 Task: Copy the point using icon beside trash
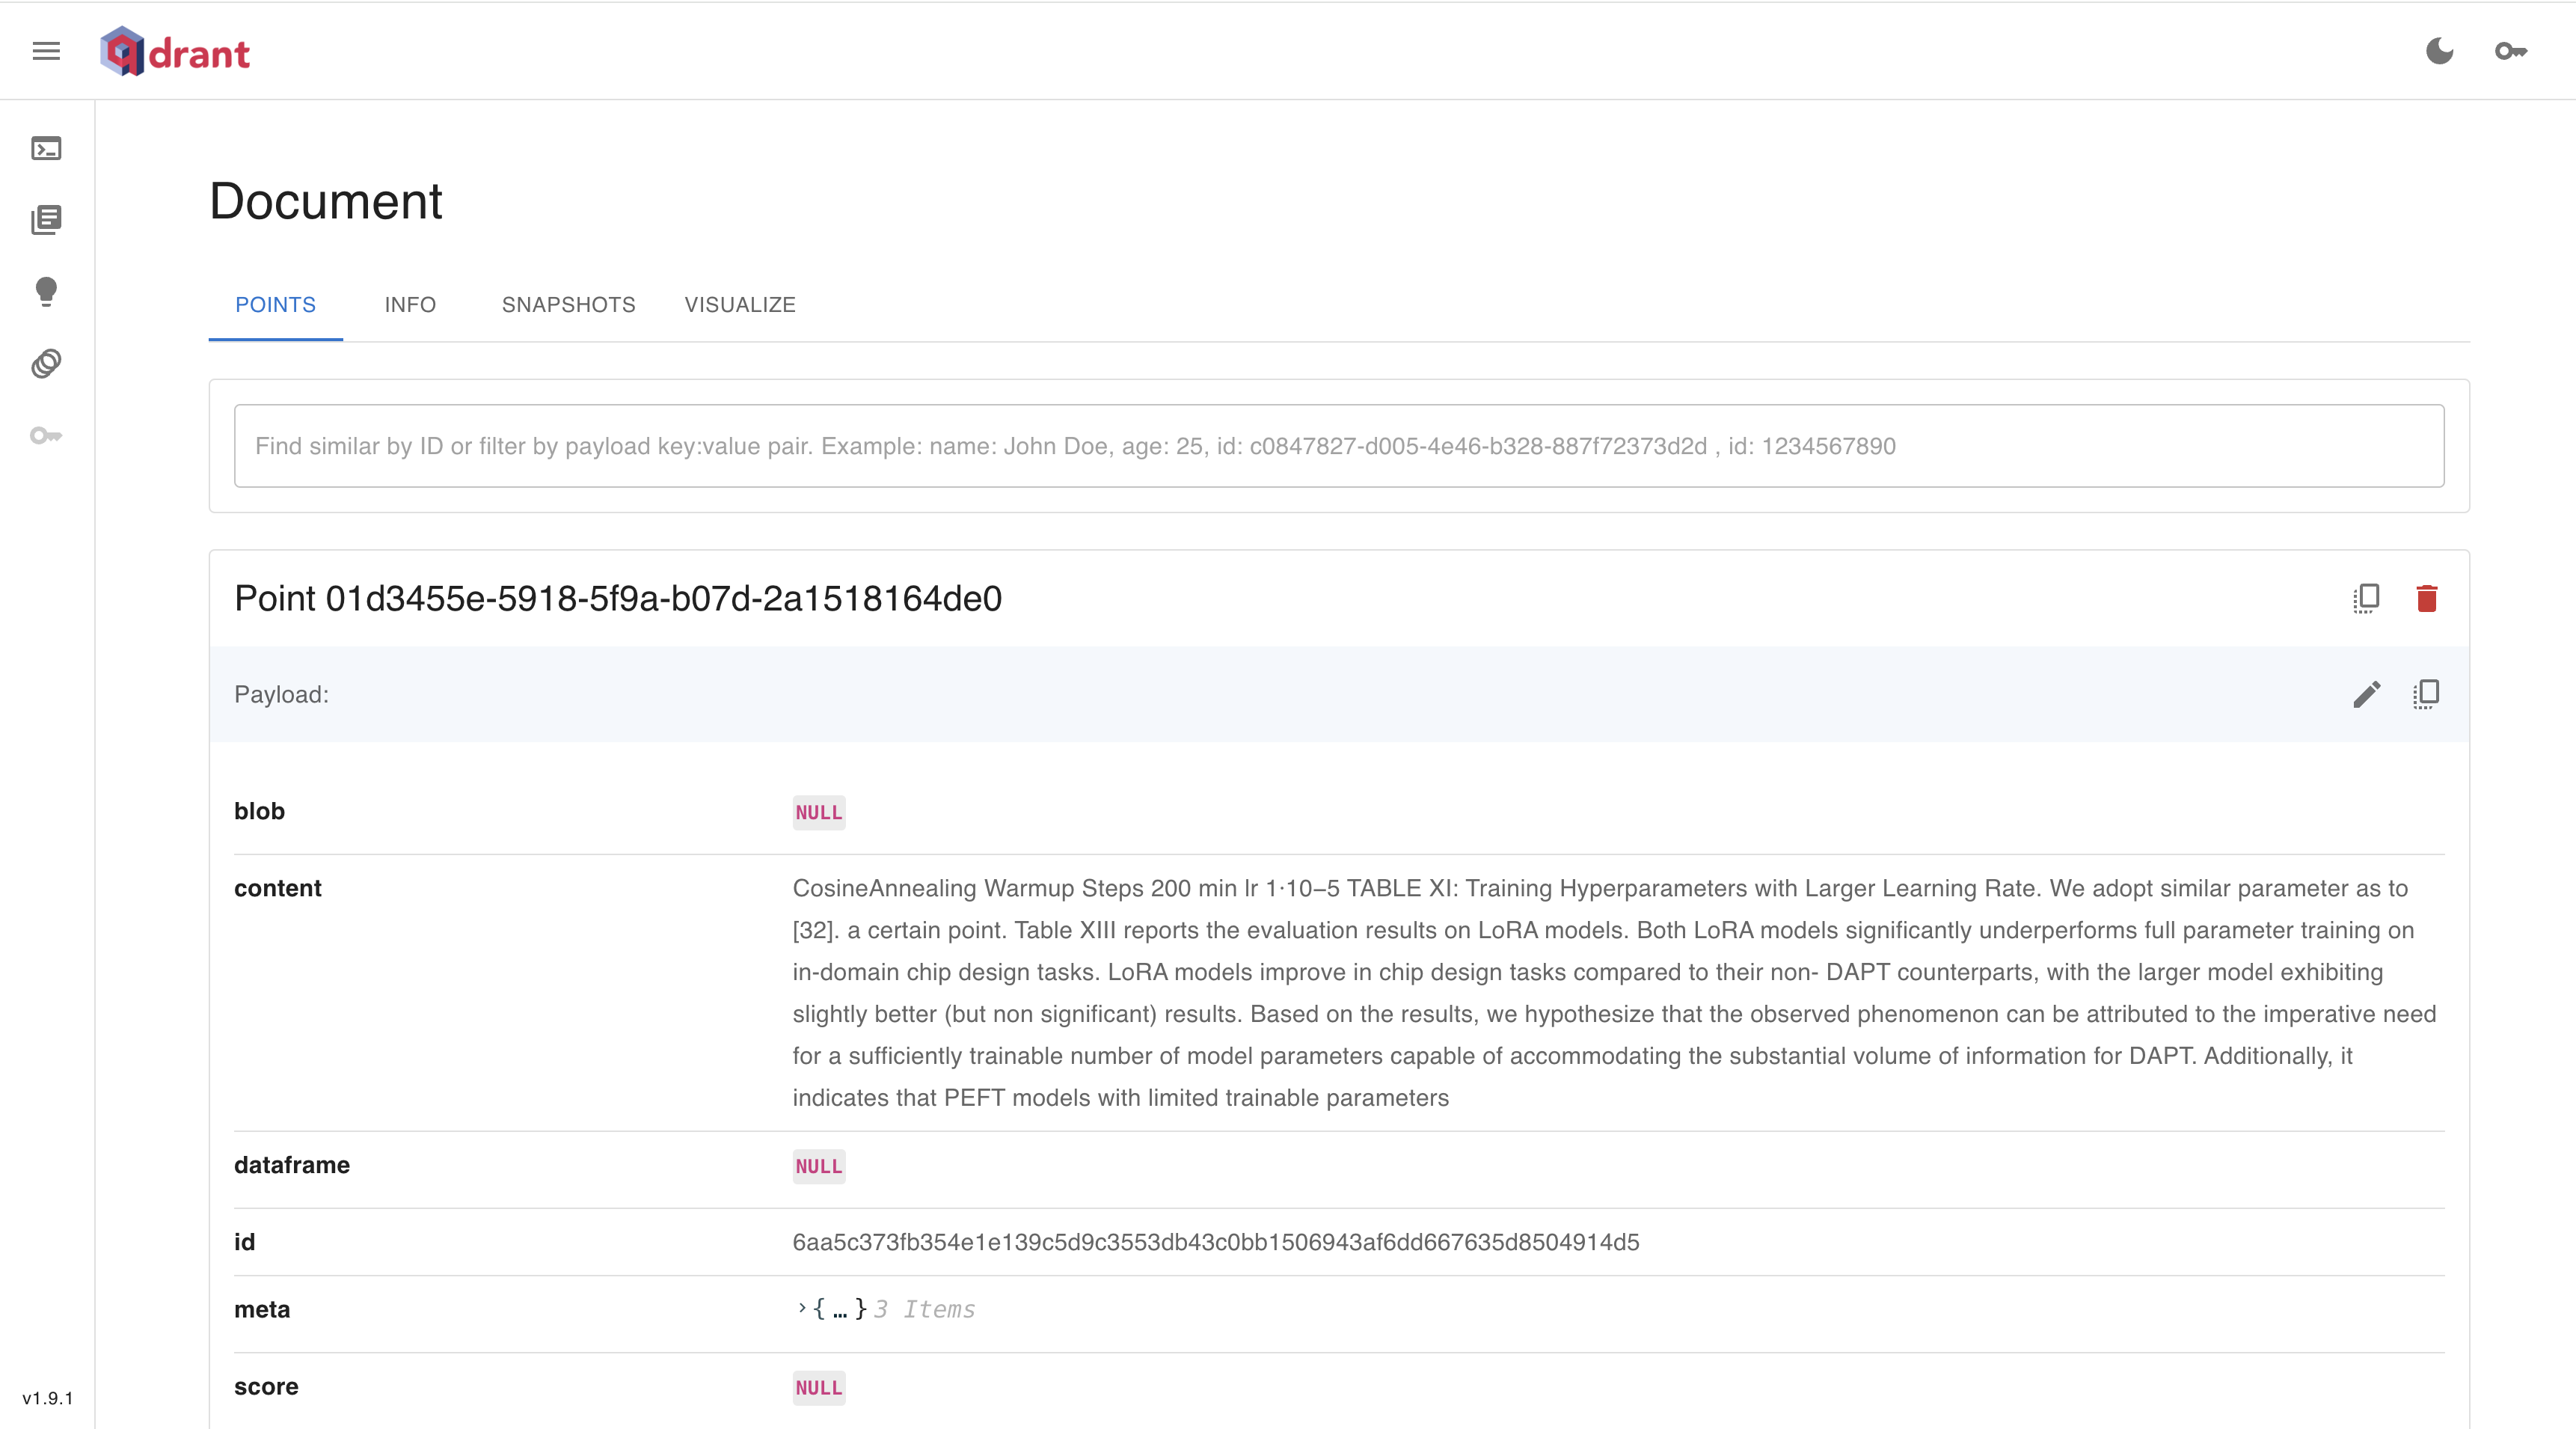coord(2366,598)
